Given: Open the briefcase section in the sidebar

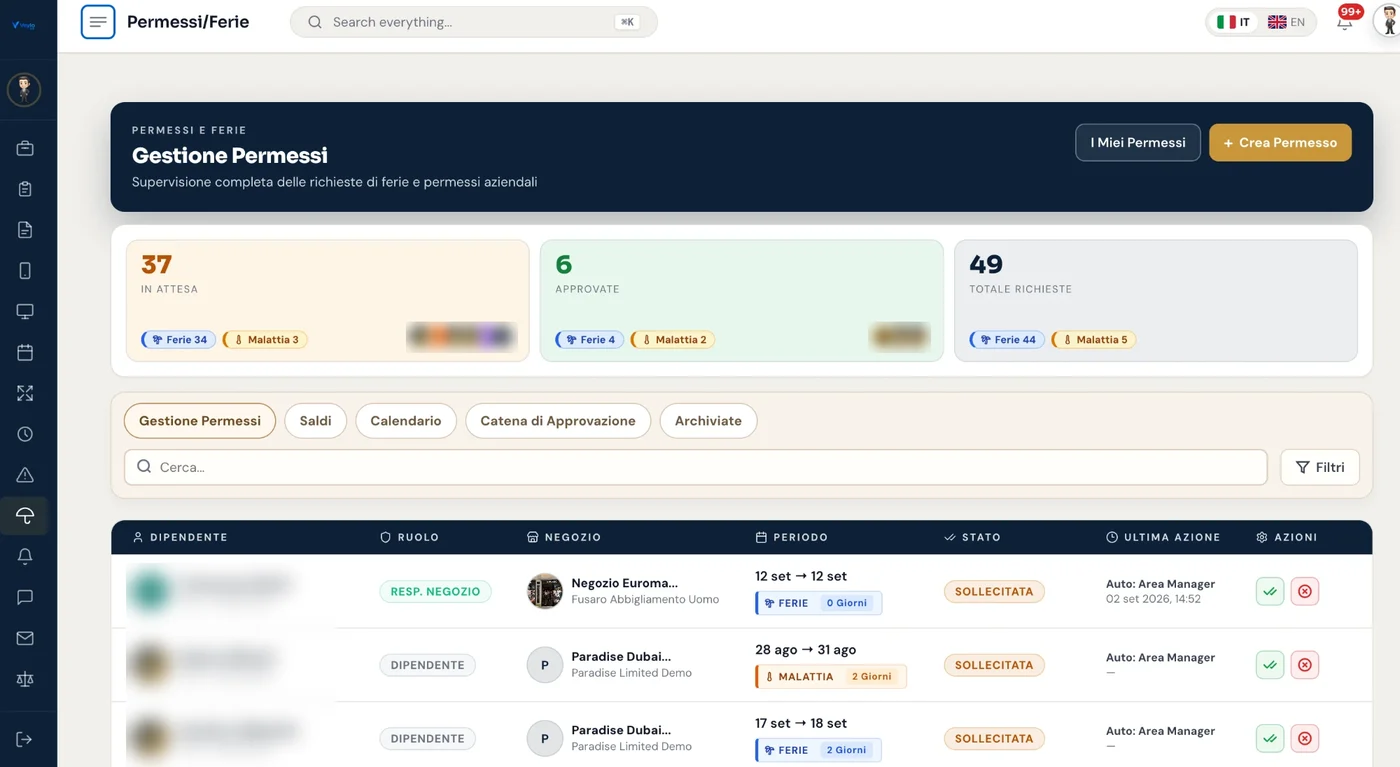Looking at the screenshot, I should click(x=25, y=148).
